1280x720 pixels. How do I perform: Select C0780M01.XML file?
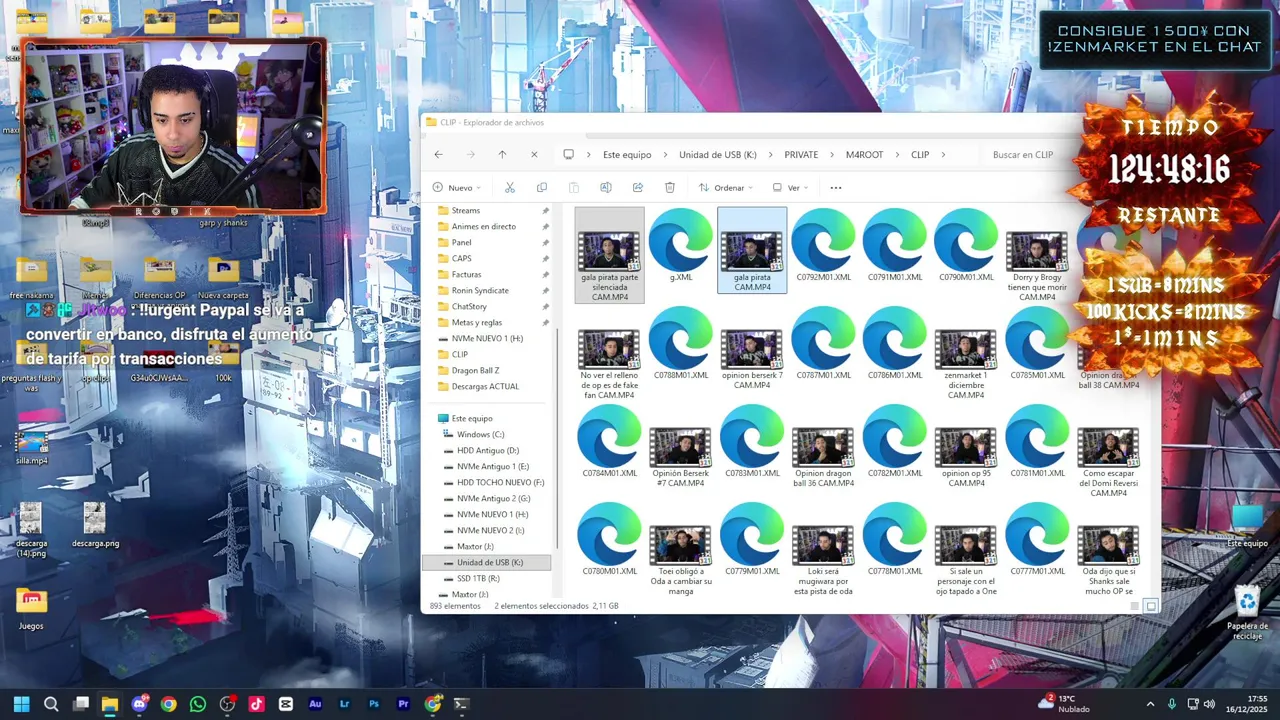coord(609,540)
